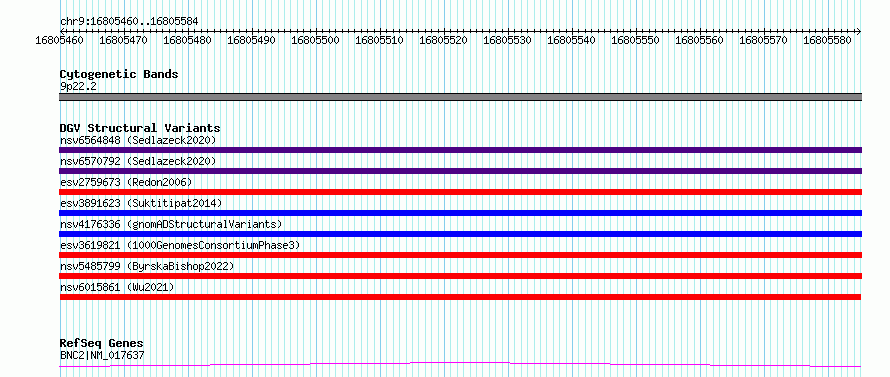Viewport: 890px width, 377px height.
Task: Click the 9p22.2 band label
Action: coord(78,86)
